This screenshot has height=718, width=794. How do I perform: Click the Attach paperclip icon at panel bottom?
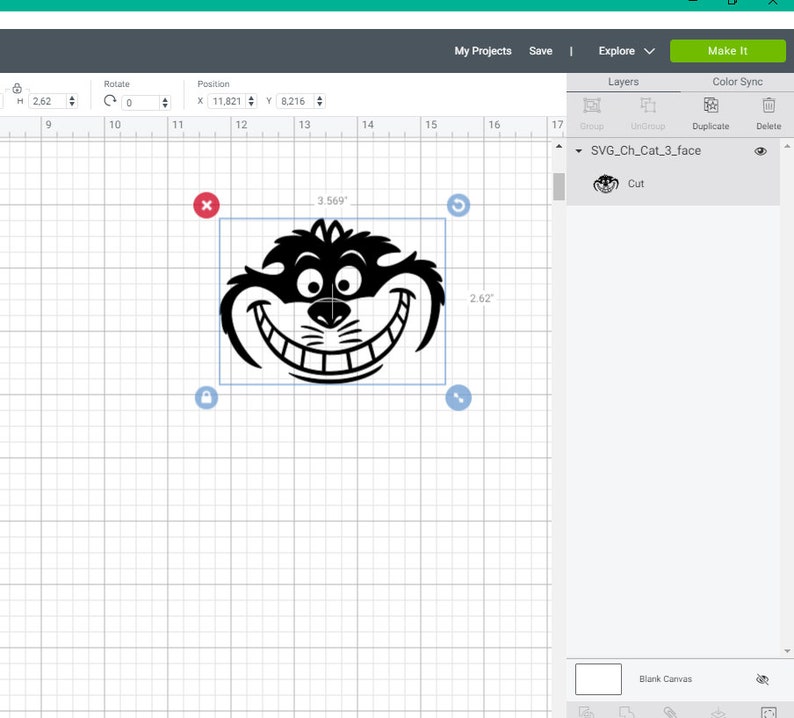tap(670, 712)
